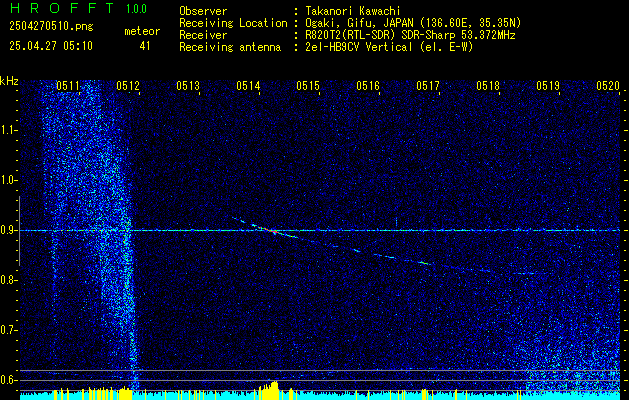The image size is (629, 400).
Task: Click the 0514 time marker
Action: tap(248, 86)
